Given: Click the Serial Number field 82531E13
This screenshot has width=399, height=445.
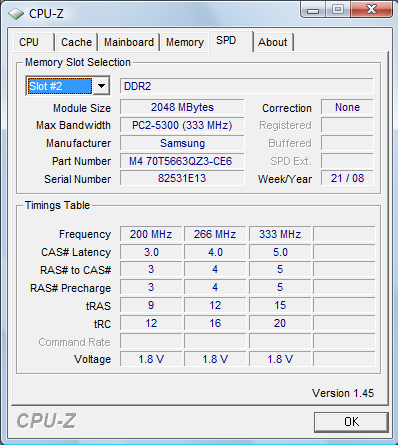Looking at the screenshot, I should point(182,178).
